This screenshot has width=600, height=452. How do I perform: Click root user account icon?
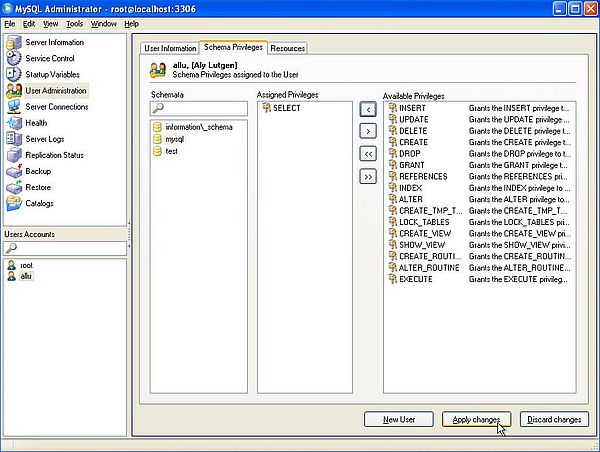12,265
